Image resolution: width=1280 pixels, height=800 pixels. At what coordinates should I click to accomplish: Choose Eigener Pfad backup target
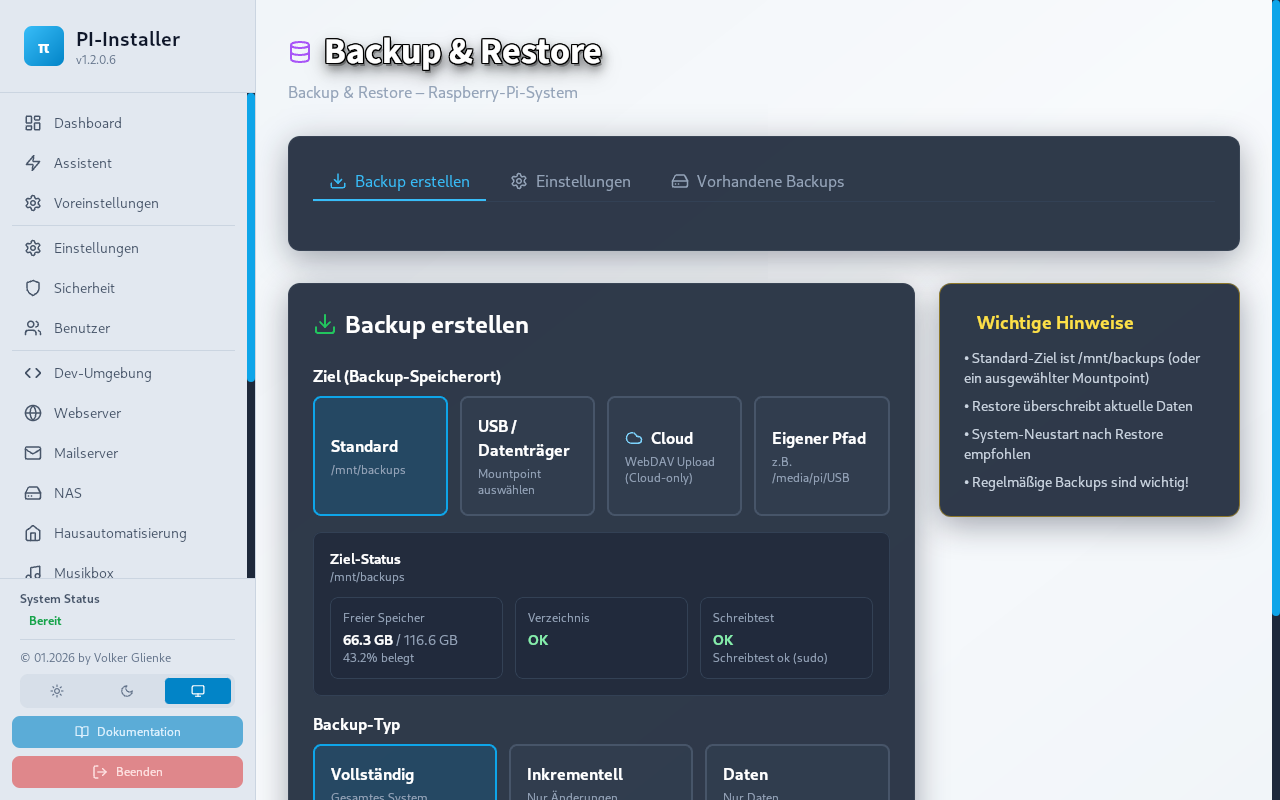point(822,456)
